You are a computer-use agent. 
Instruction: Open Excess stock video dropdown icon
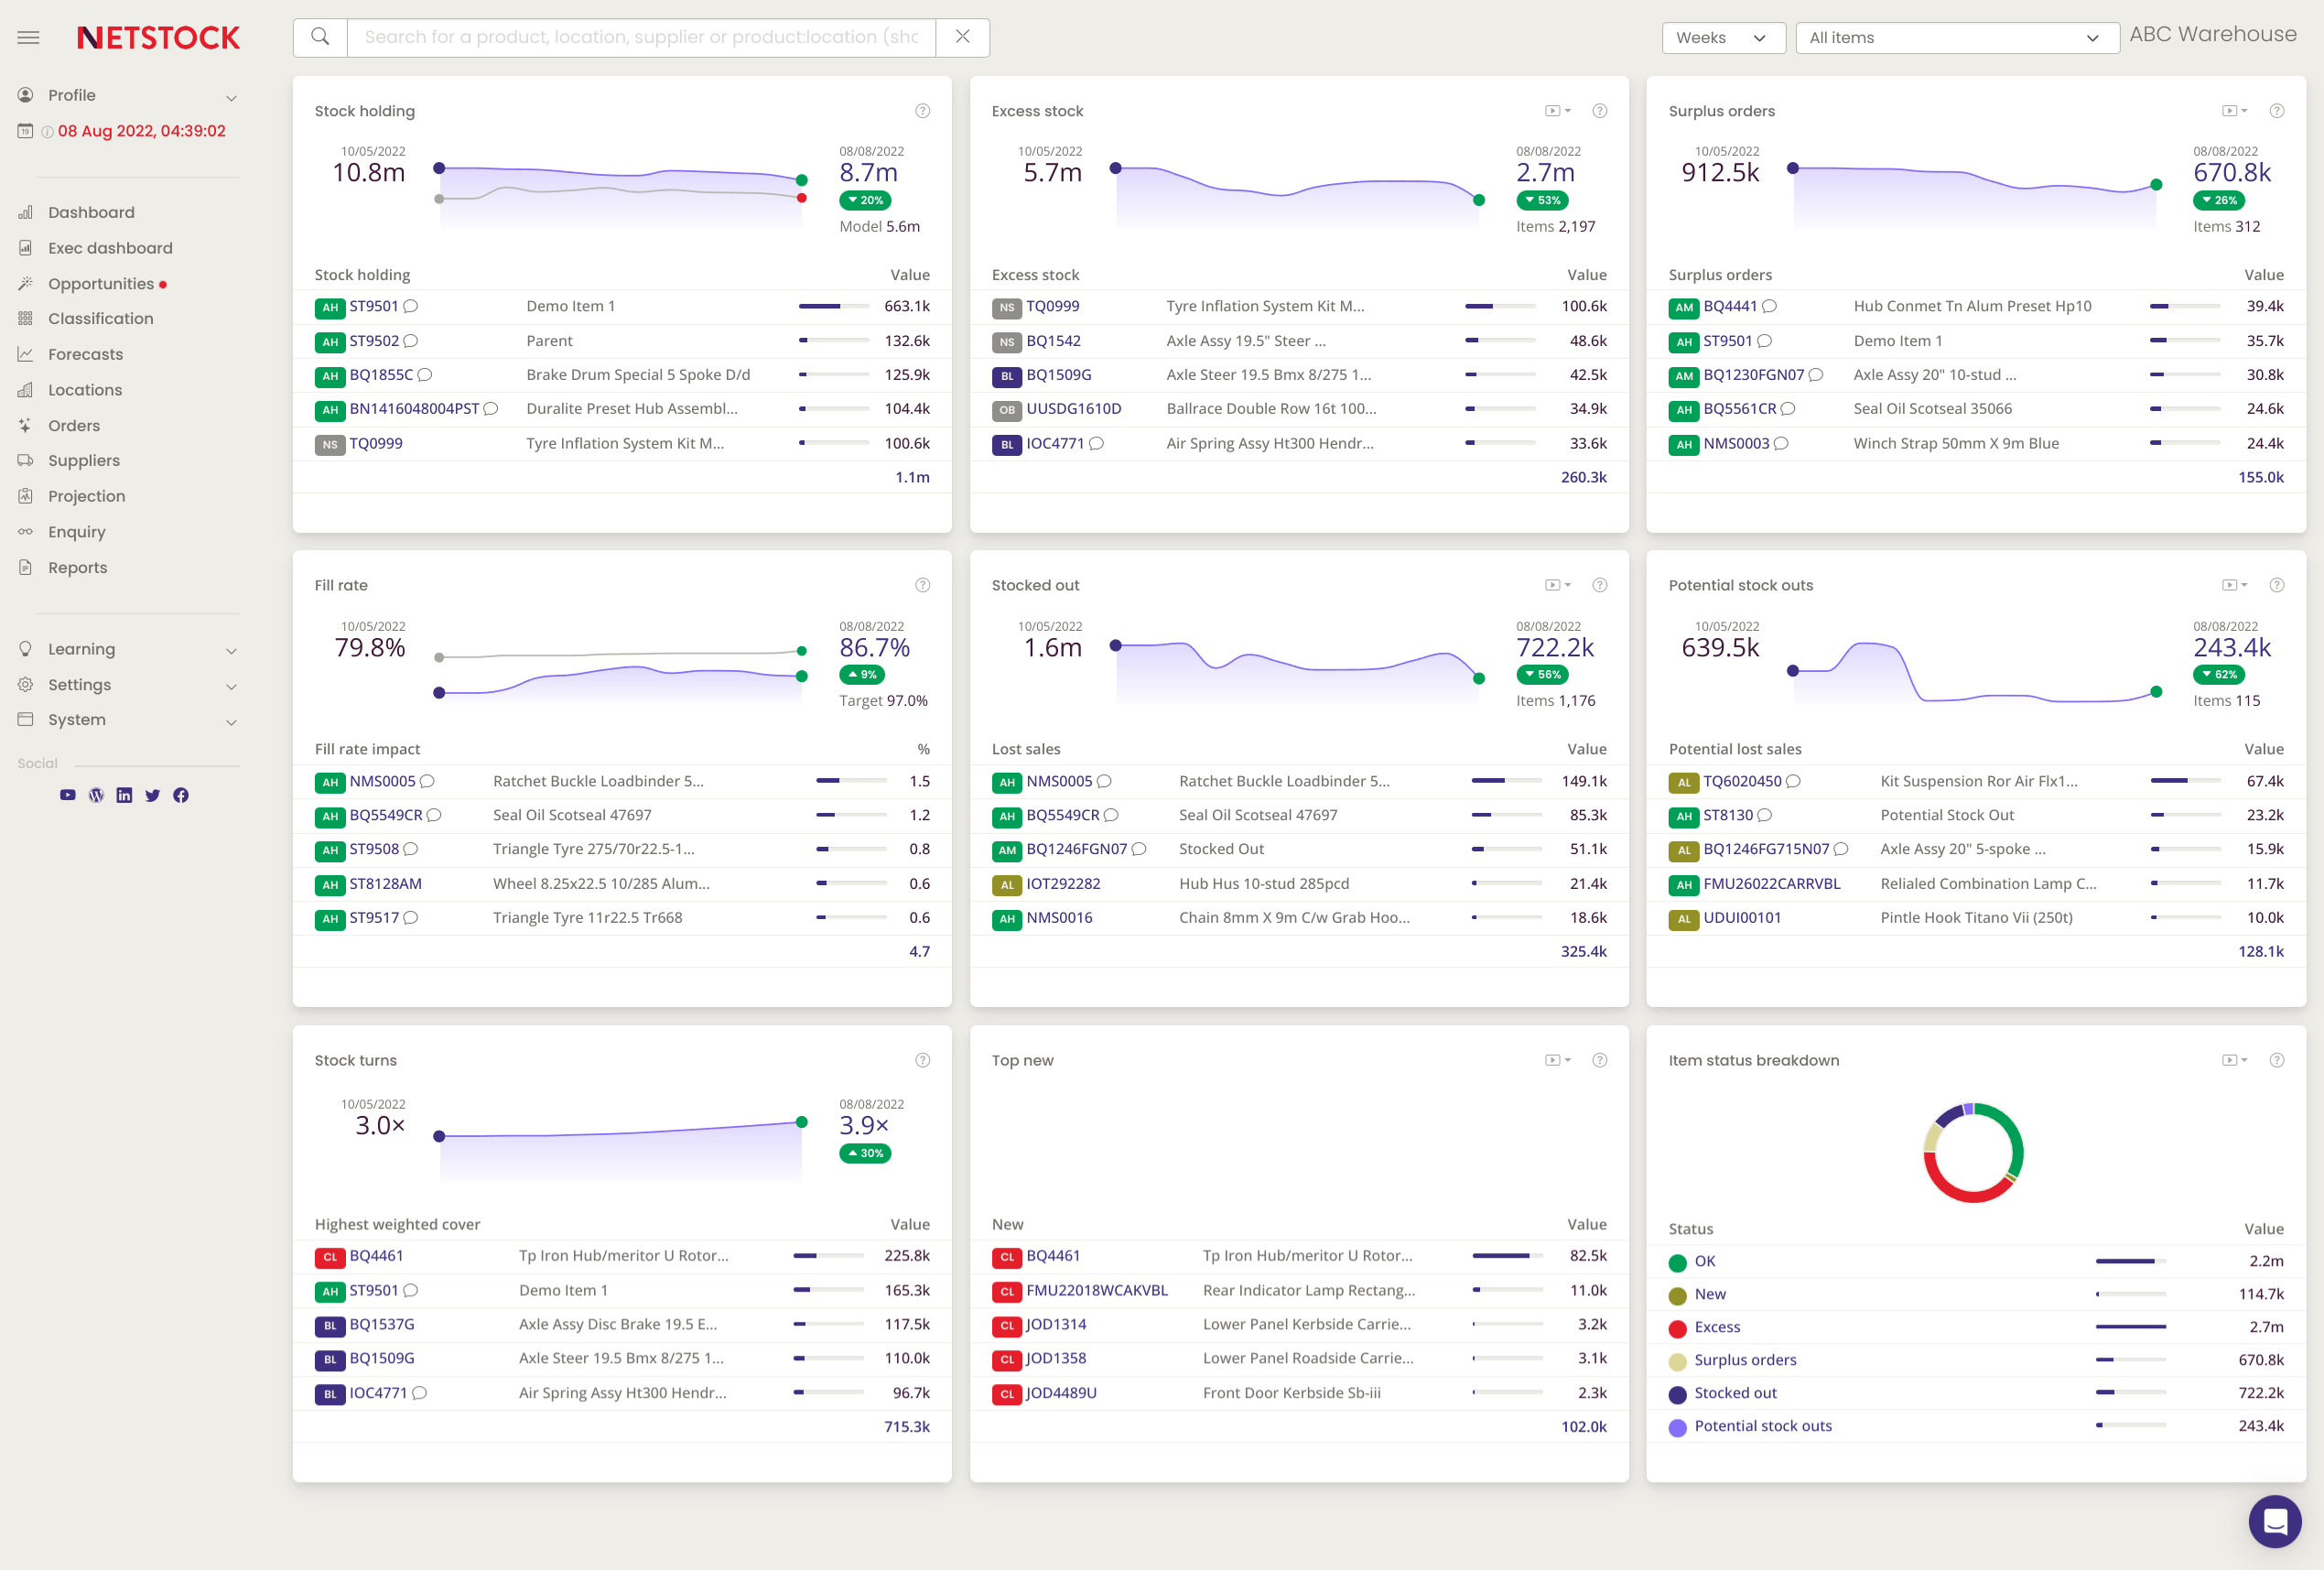(1557, 111)
